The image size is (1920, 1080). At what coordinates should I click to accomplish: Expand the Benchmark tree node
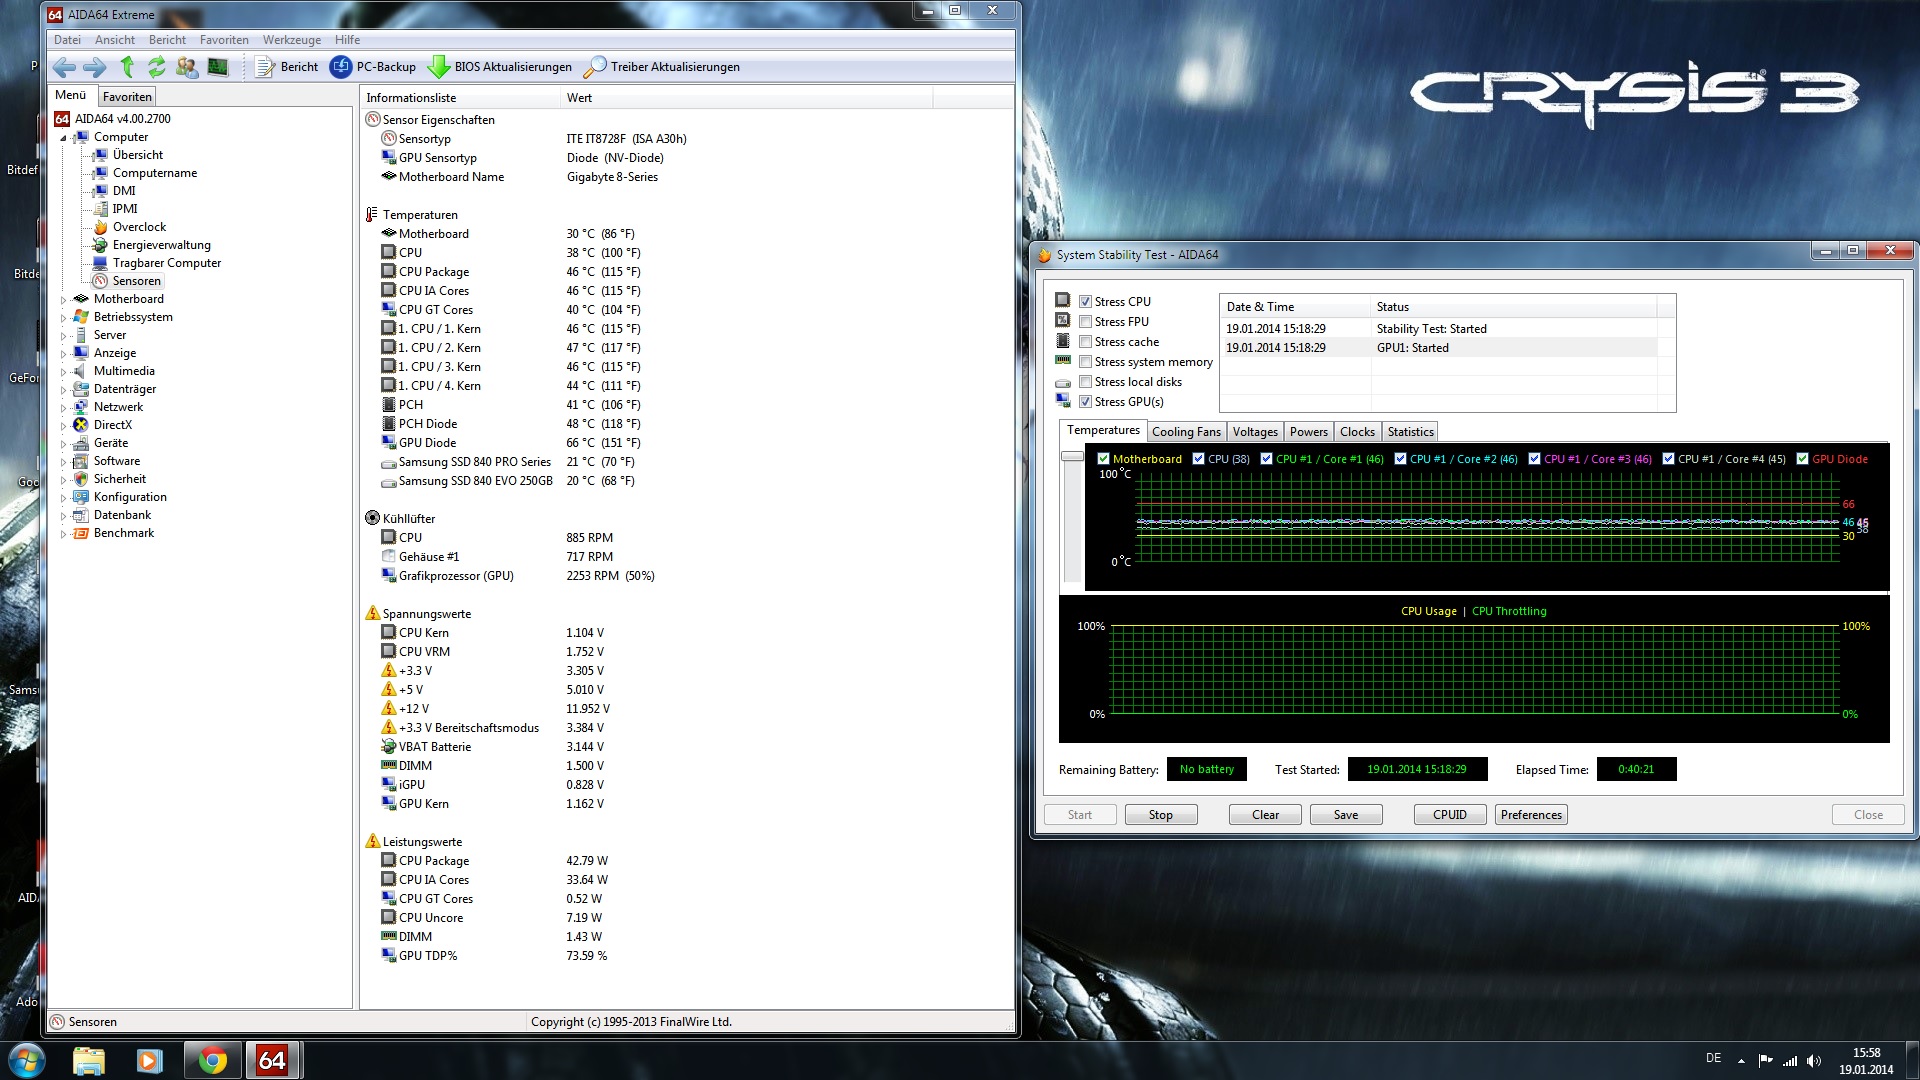point(63,534)
